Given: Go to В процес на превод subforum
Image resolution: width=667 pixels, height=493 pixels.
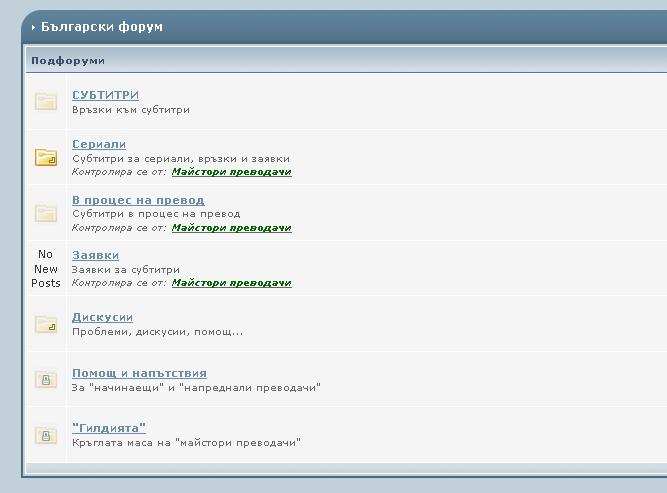Looking at the screenshot, I should click(x=138, y=200).
